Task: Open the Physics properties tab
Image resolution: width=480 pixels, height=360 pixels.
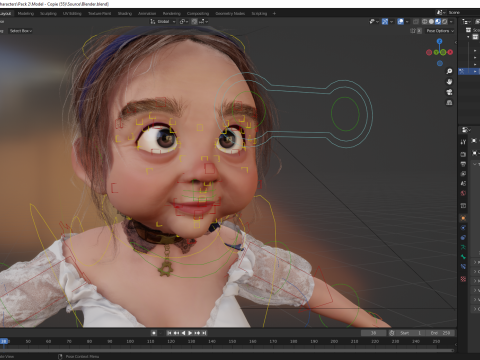Action: click(x=463, y=228)
